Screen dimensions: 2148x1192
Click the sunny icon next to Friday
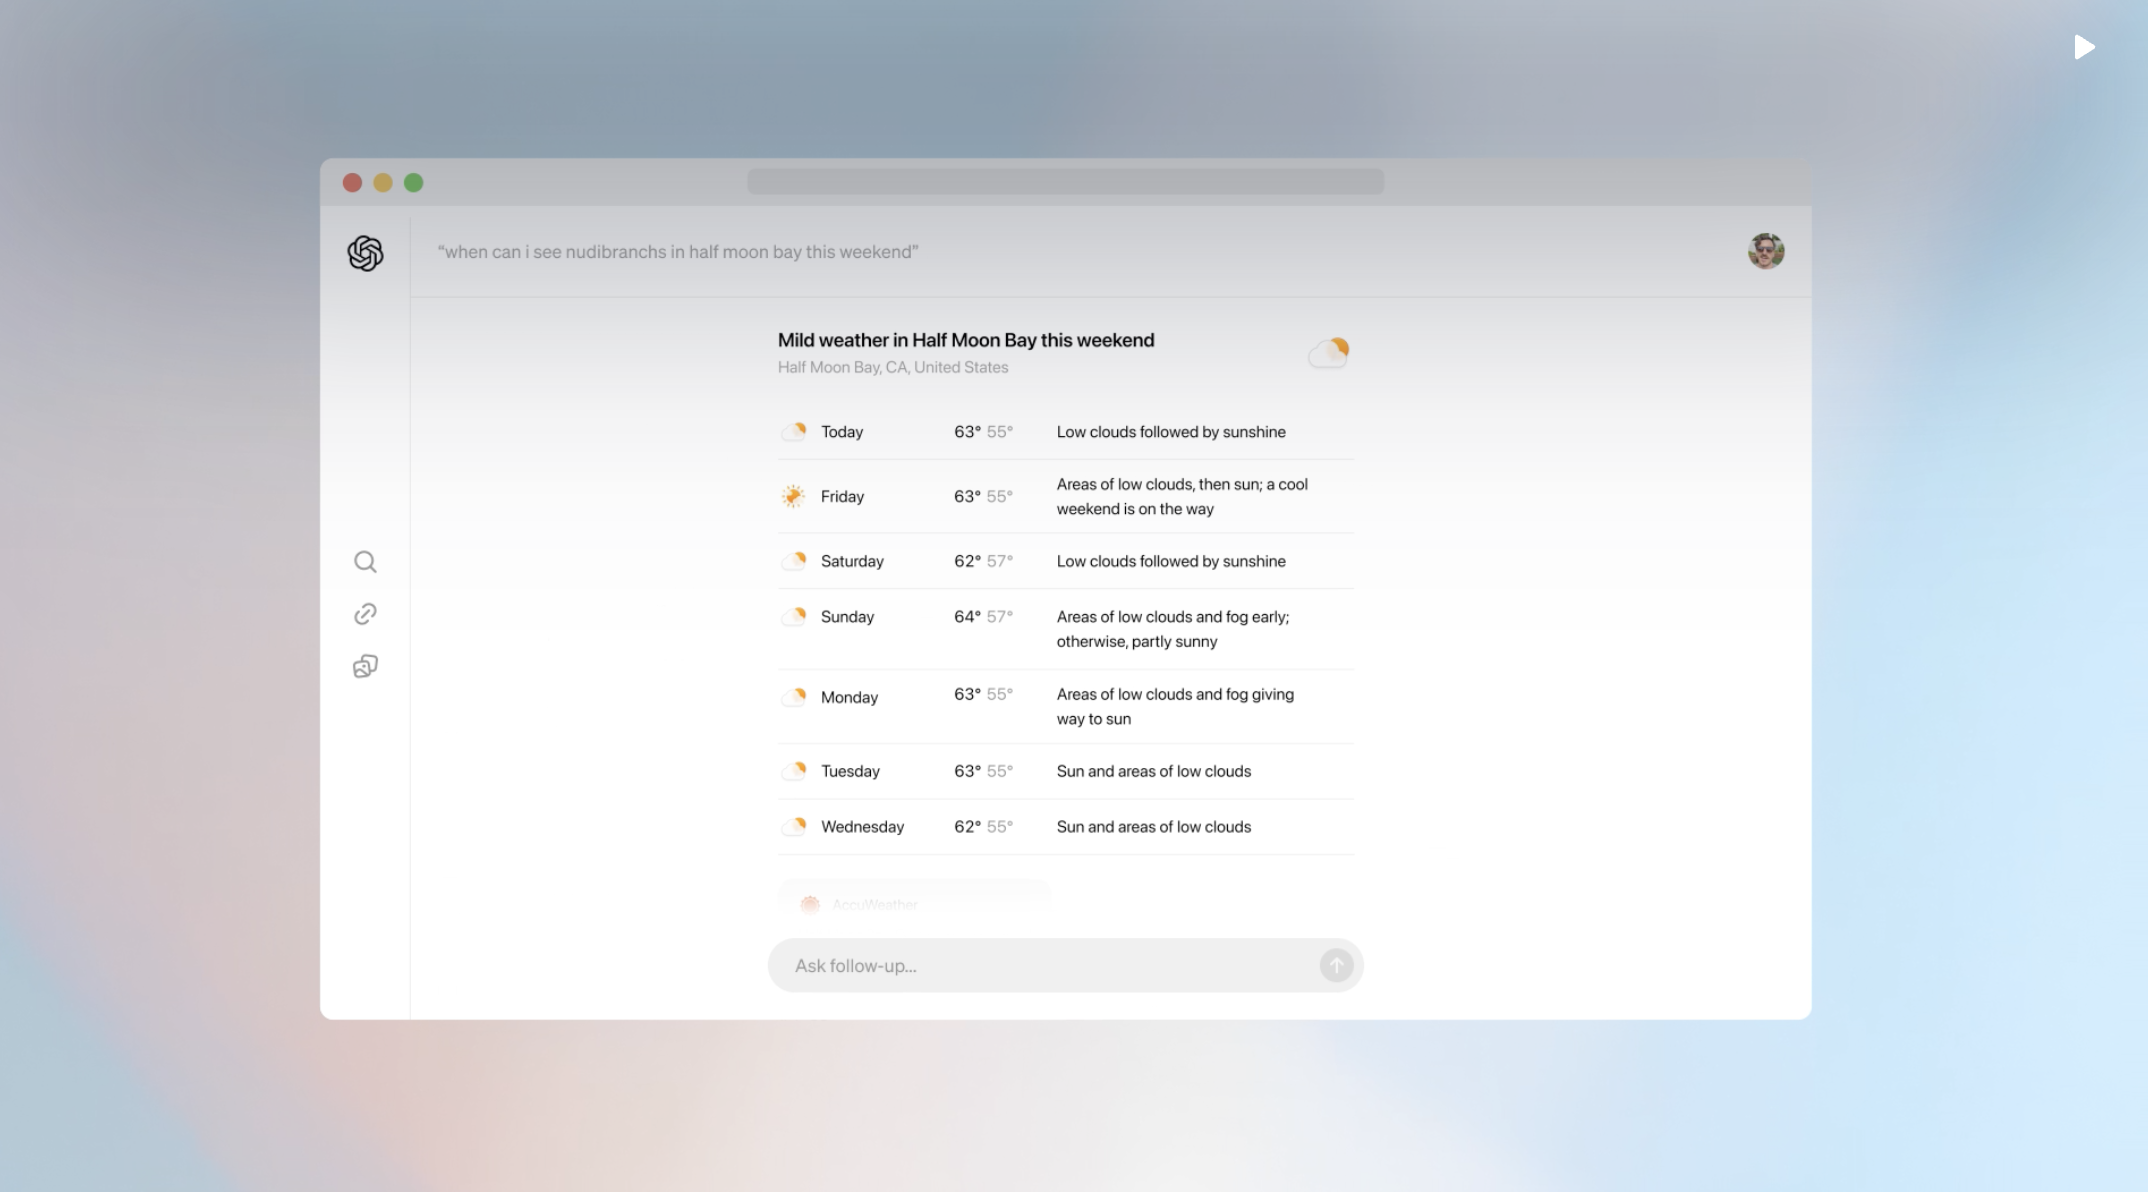click(793, 496)
